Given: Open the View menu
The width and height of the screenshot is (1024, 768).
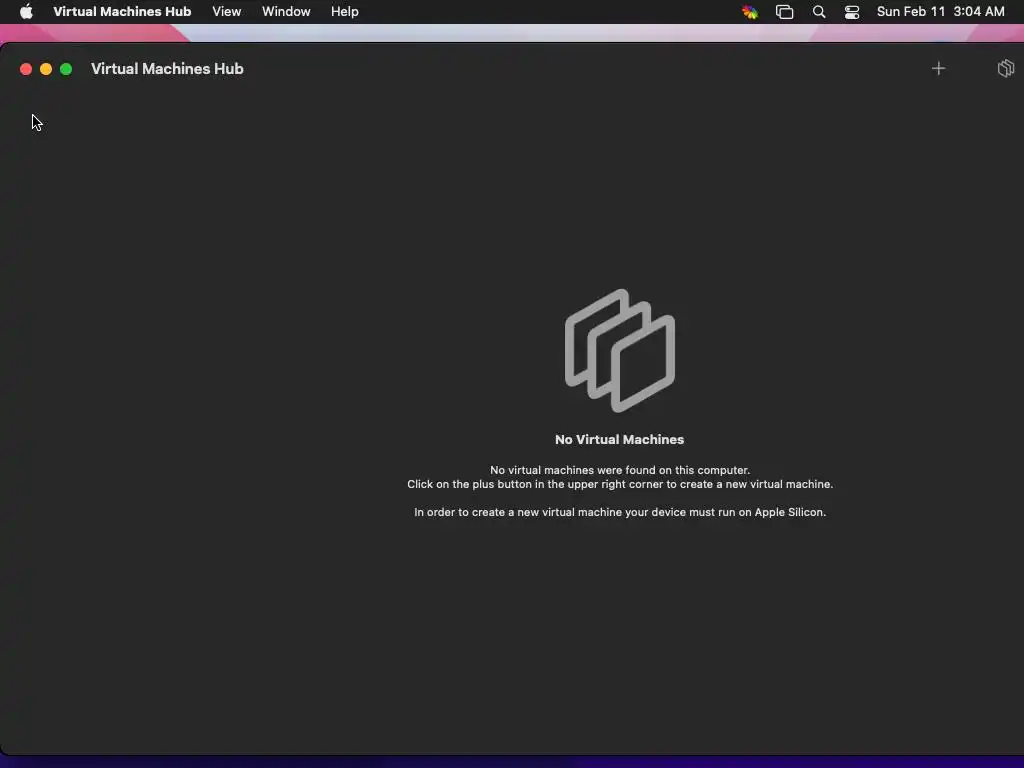Looking at the screenshot, I should [227, 12].
